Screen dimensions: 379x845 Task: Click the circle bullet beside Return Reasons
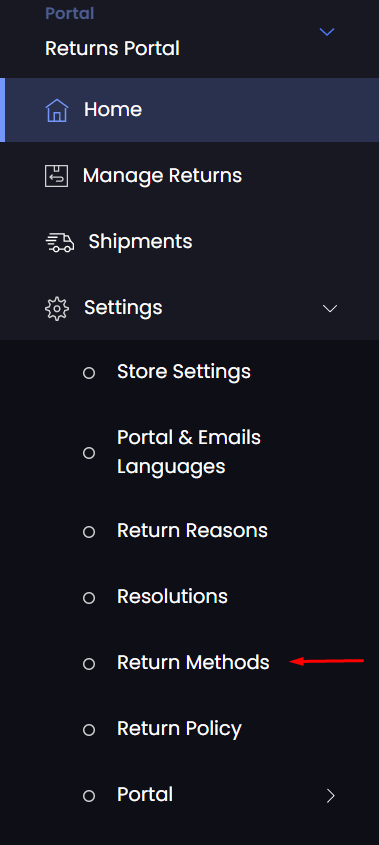click(89, 532)
